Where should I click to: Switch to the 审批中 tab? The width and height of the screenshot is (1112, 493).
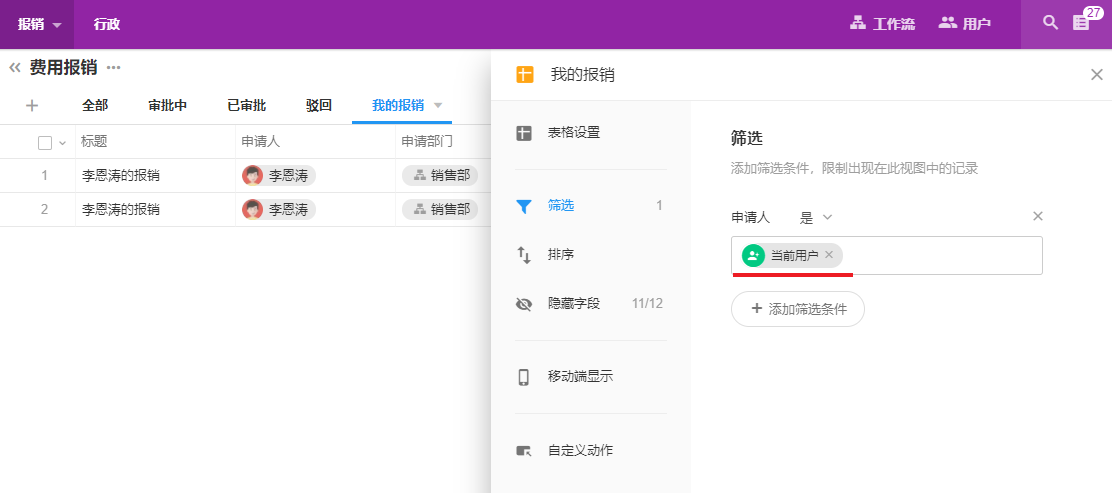[x=167, y=105]
